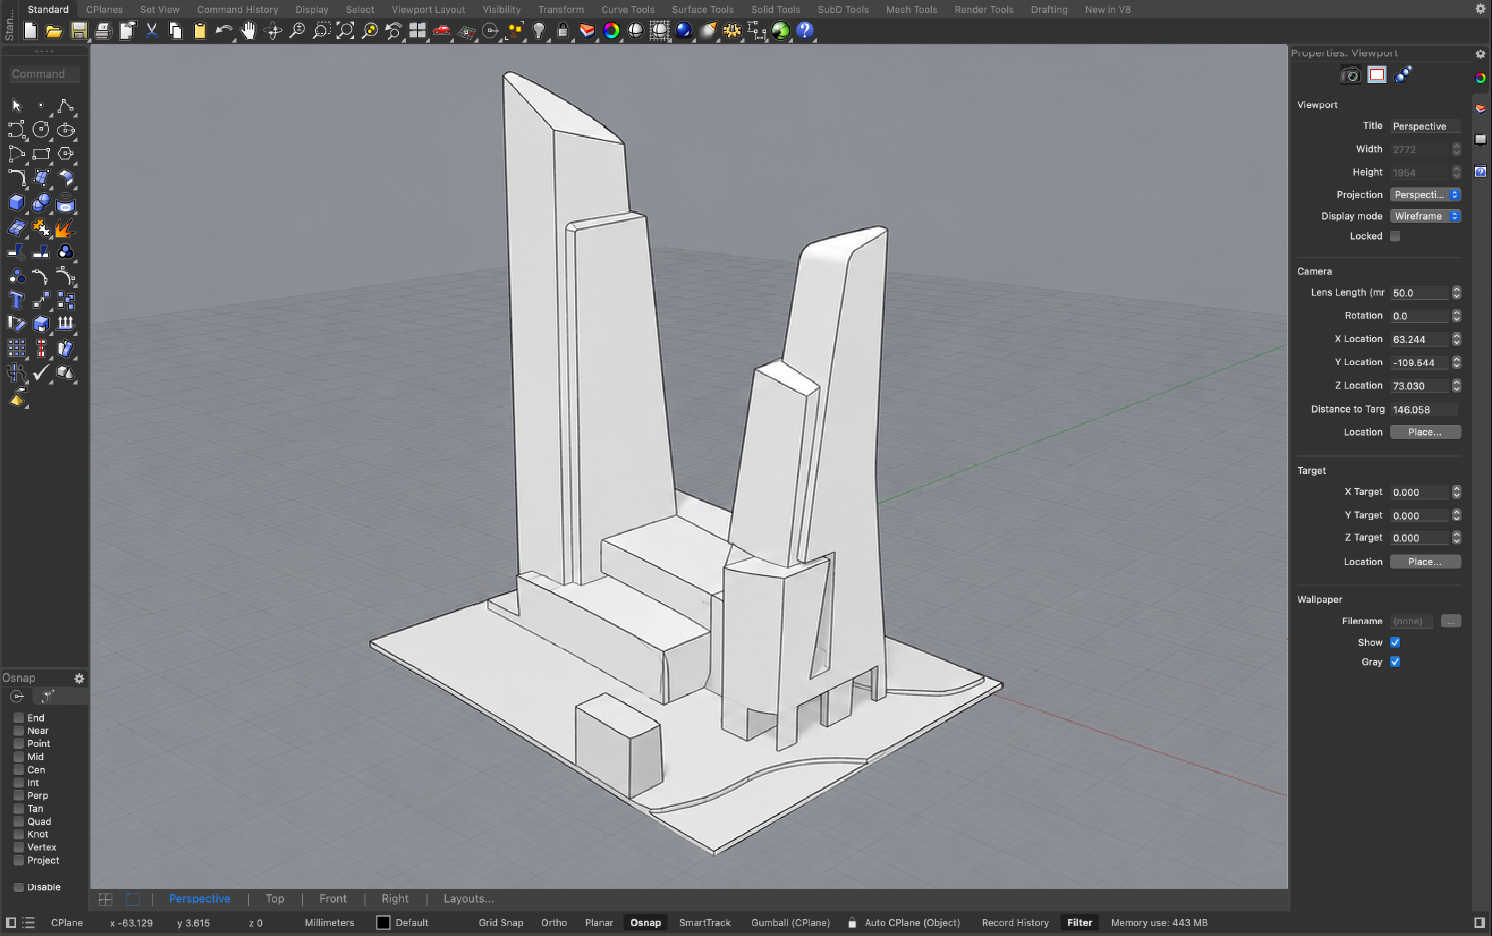Enable the Cen osnap checkbox
Image resolution: width=1492 pixels, height=936 pixels.
[x=18, y=770]
